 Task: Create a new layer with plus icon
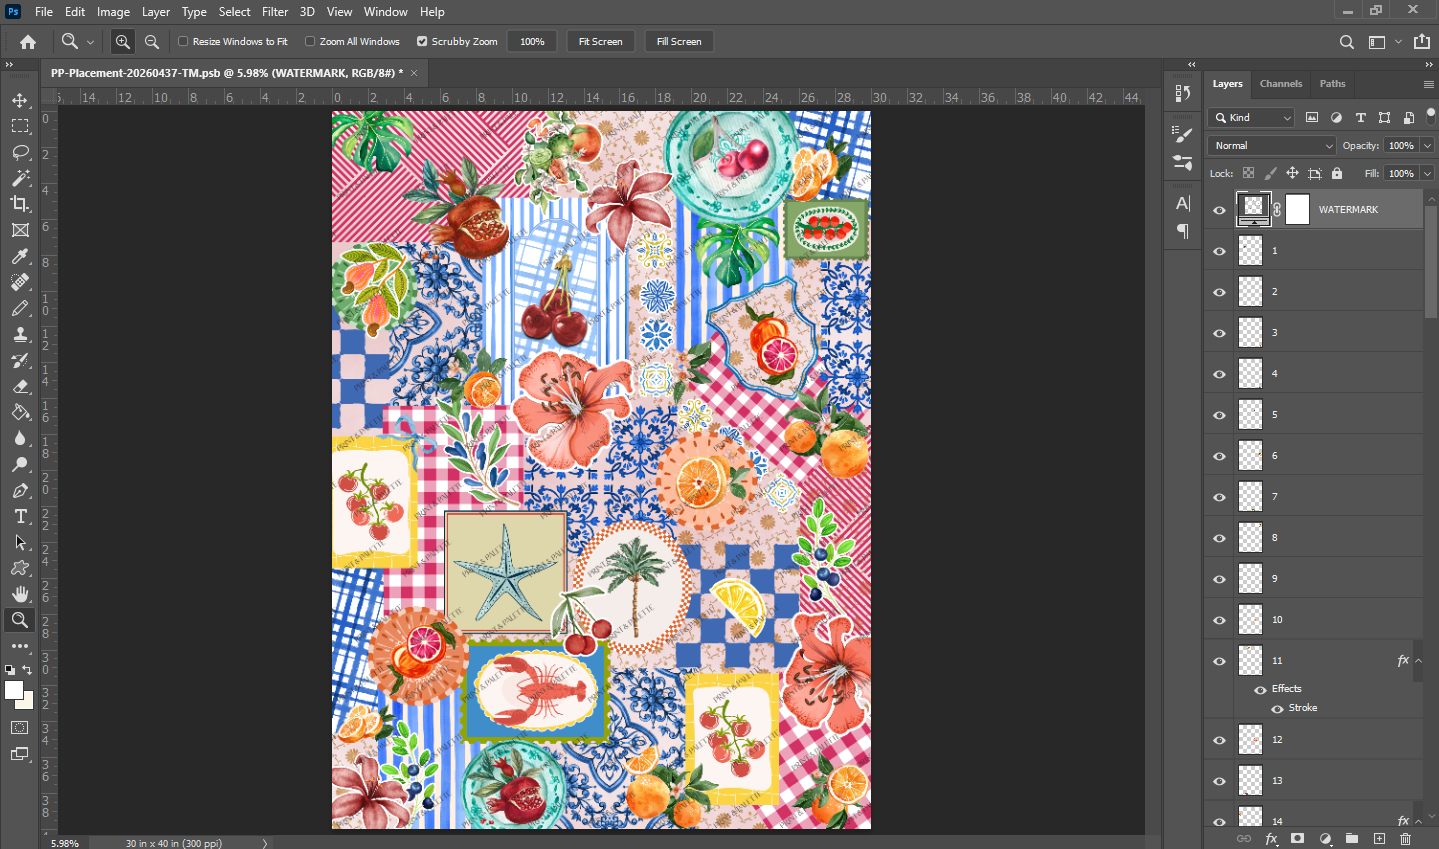click(1379, 839)
